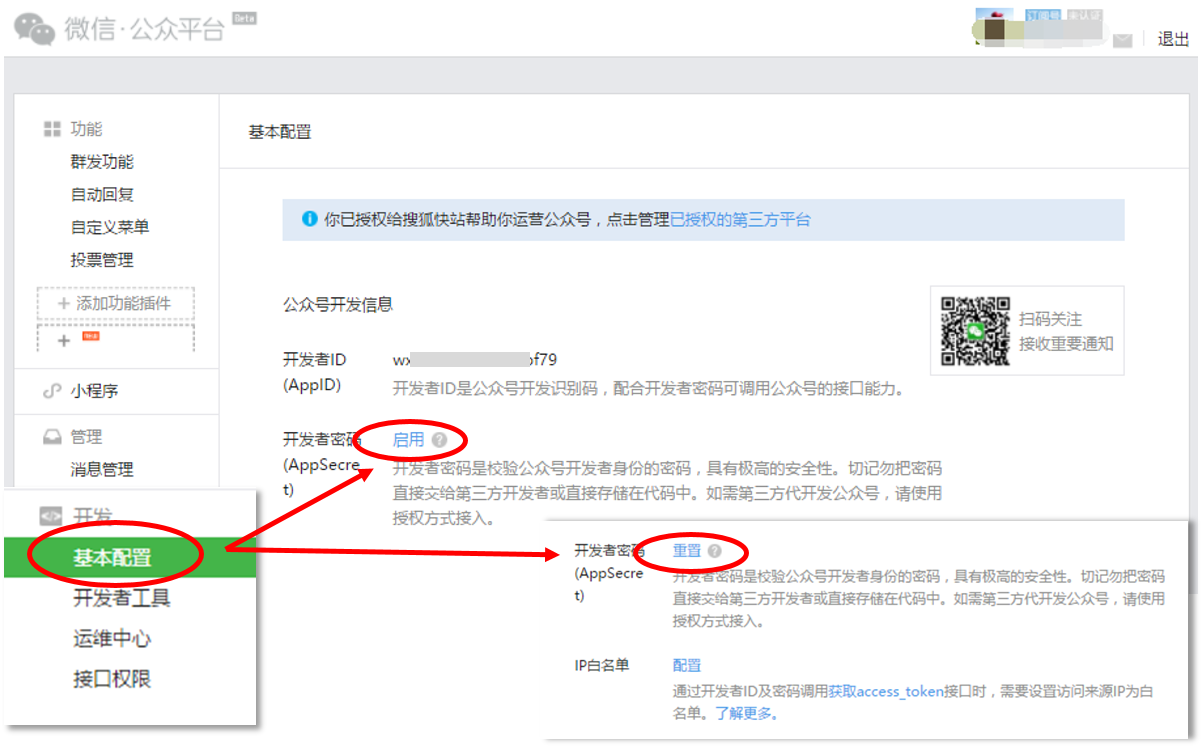Click the help icon next to 重置

pos(714,551)
